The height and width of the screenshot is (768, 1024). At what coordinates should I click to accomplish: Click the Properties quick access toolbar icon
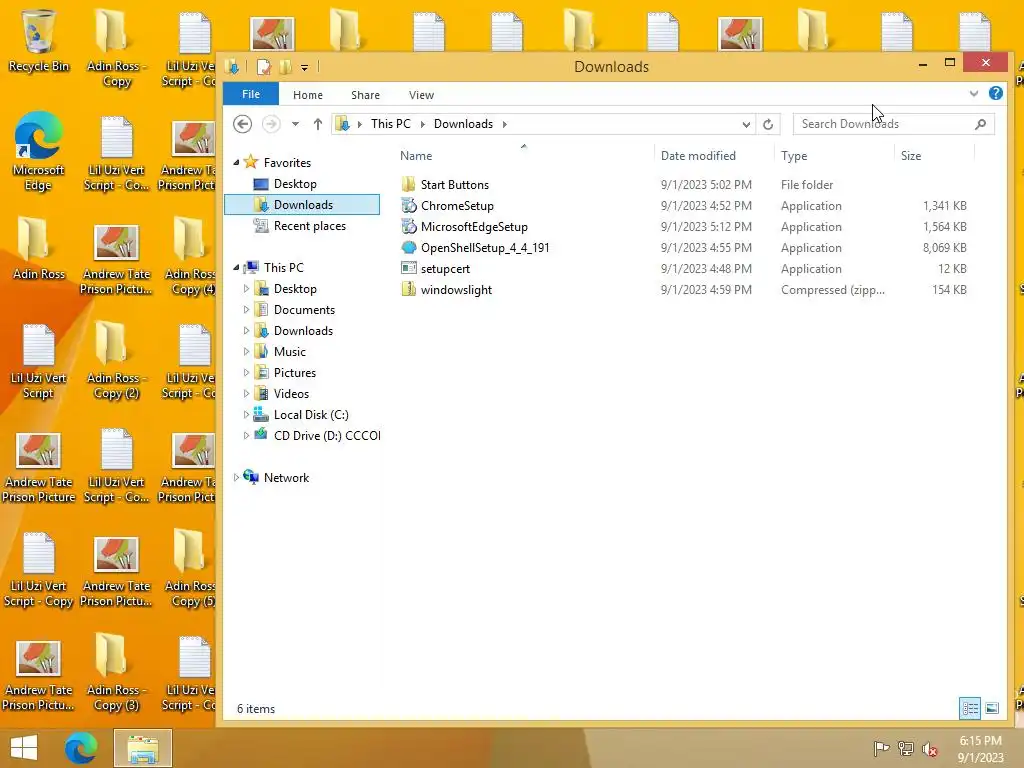pos(263,67)
